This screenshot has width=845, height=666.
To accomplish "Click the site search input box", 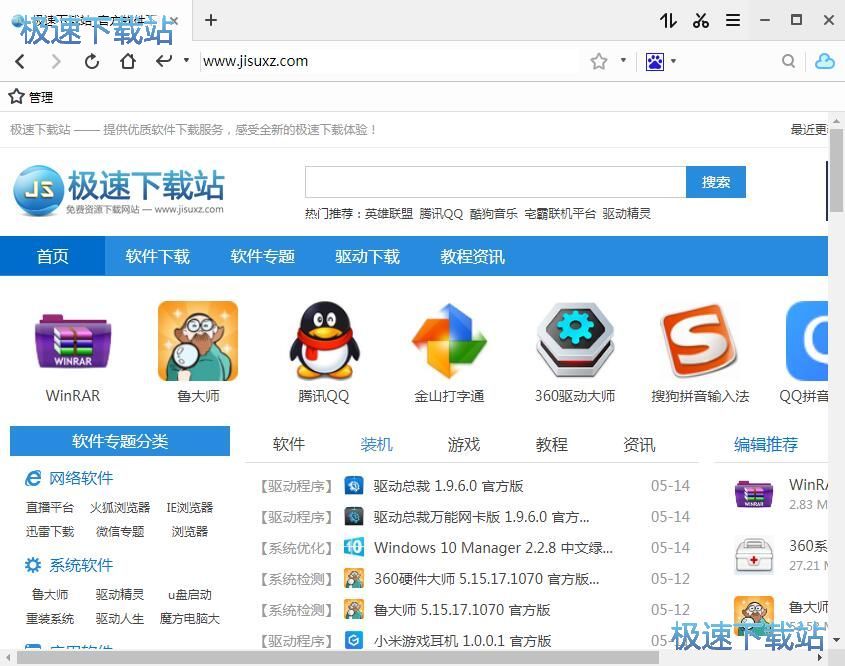I will pyautogui.click(x=495, y=182).
